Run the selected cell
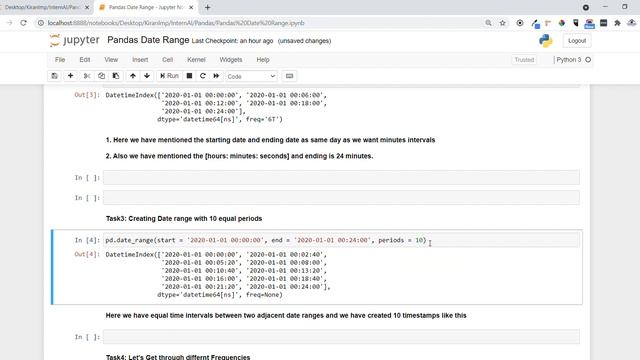This screenshot has height=360, width=640. pyautogui.click(x=169, y=76)
